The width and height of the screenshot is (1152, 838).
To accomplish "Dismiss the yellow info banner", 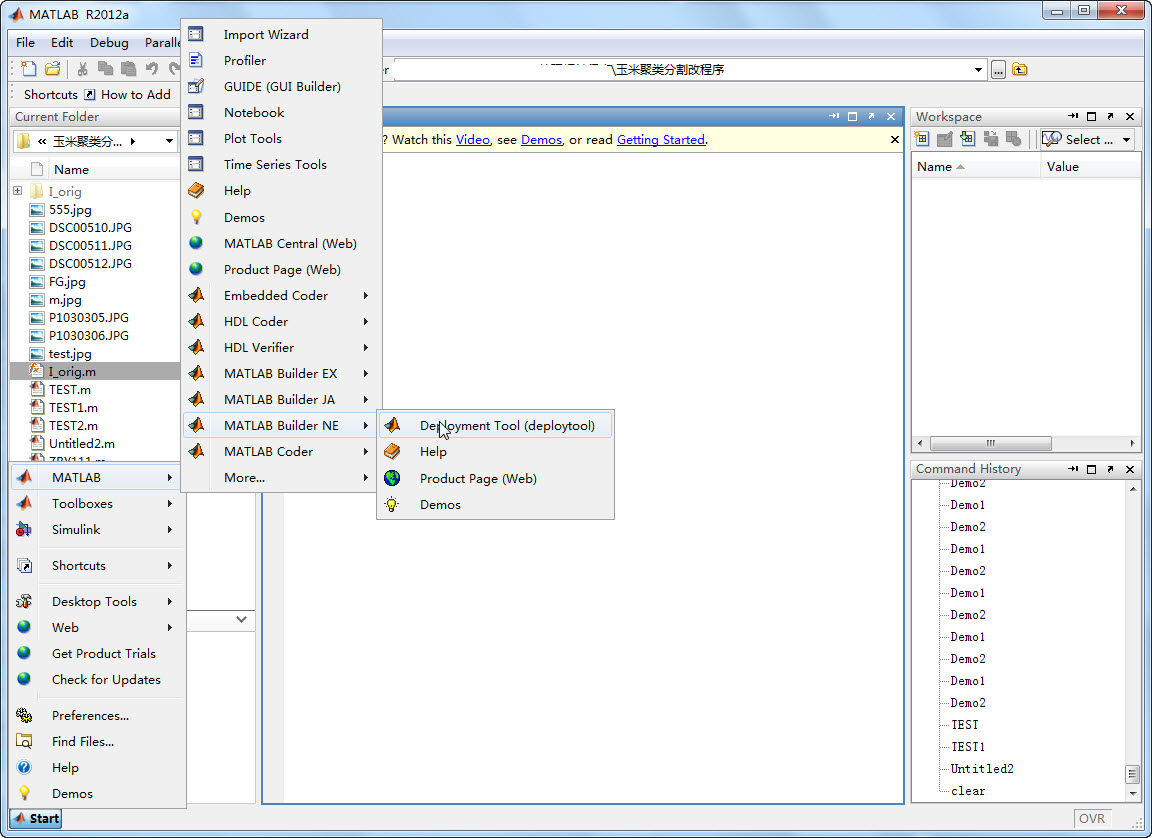I will coord(894,140).
